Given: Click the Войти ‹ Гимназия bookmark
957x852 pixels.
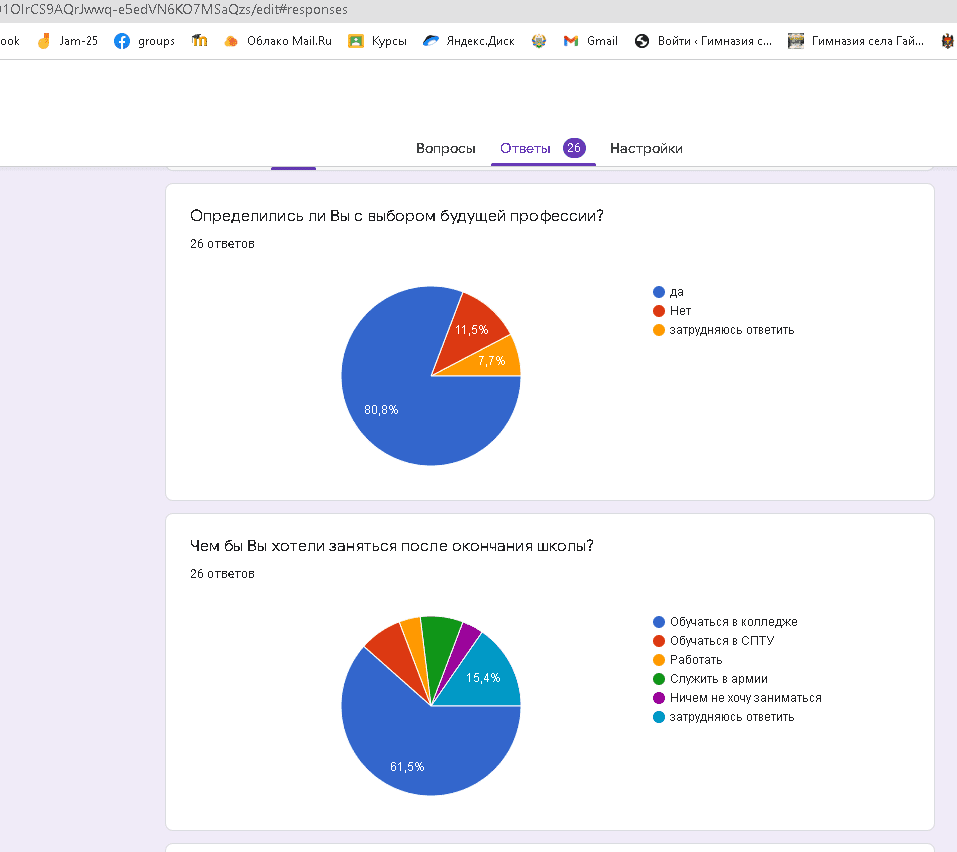Looking at the screenshot, I should [x=704, y=41].
